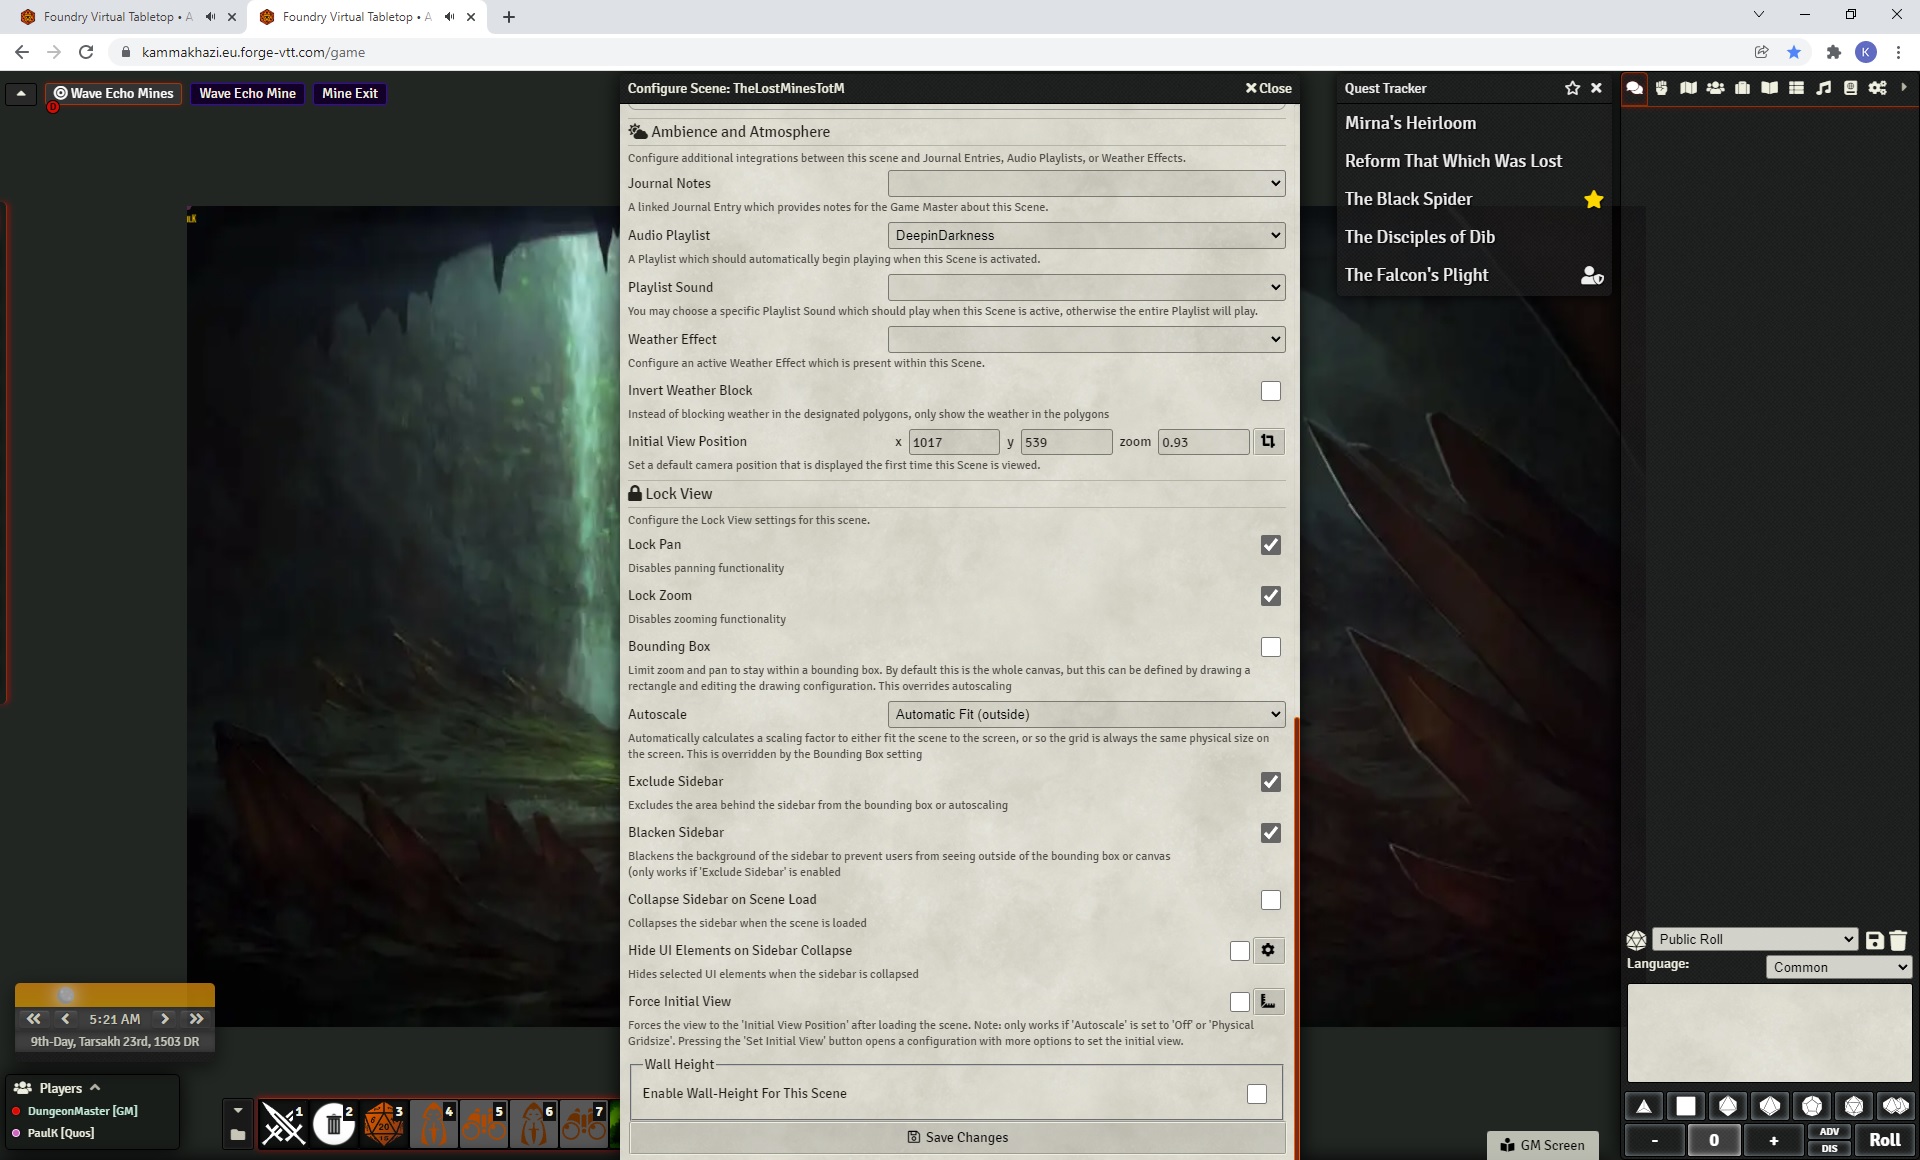Open the Scenes directory icon
Image resolution: width=1920 pixels, height=1160 pixels.
pyautogui.click(x=1688, y=88)
